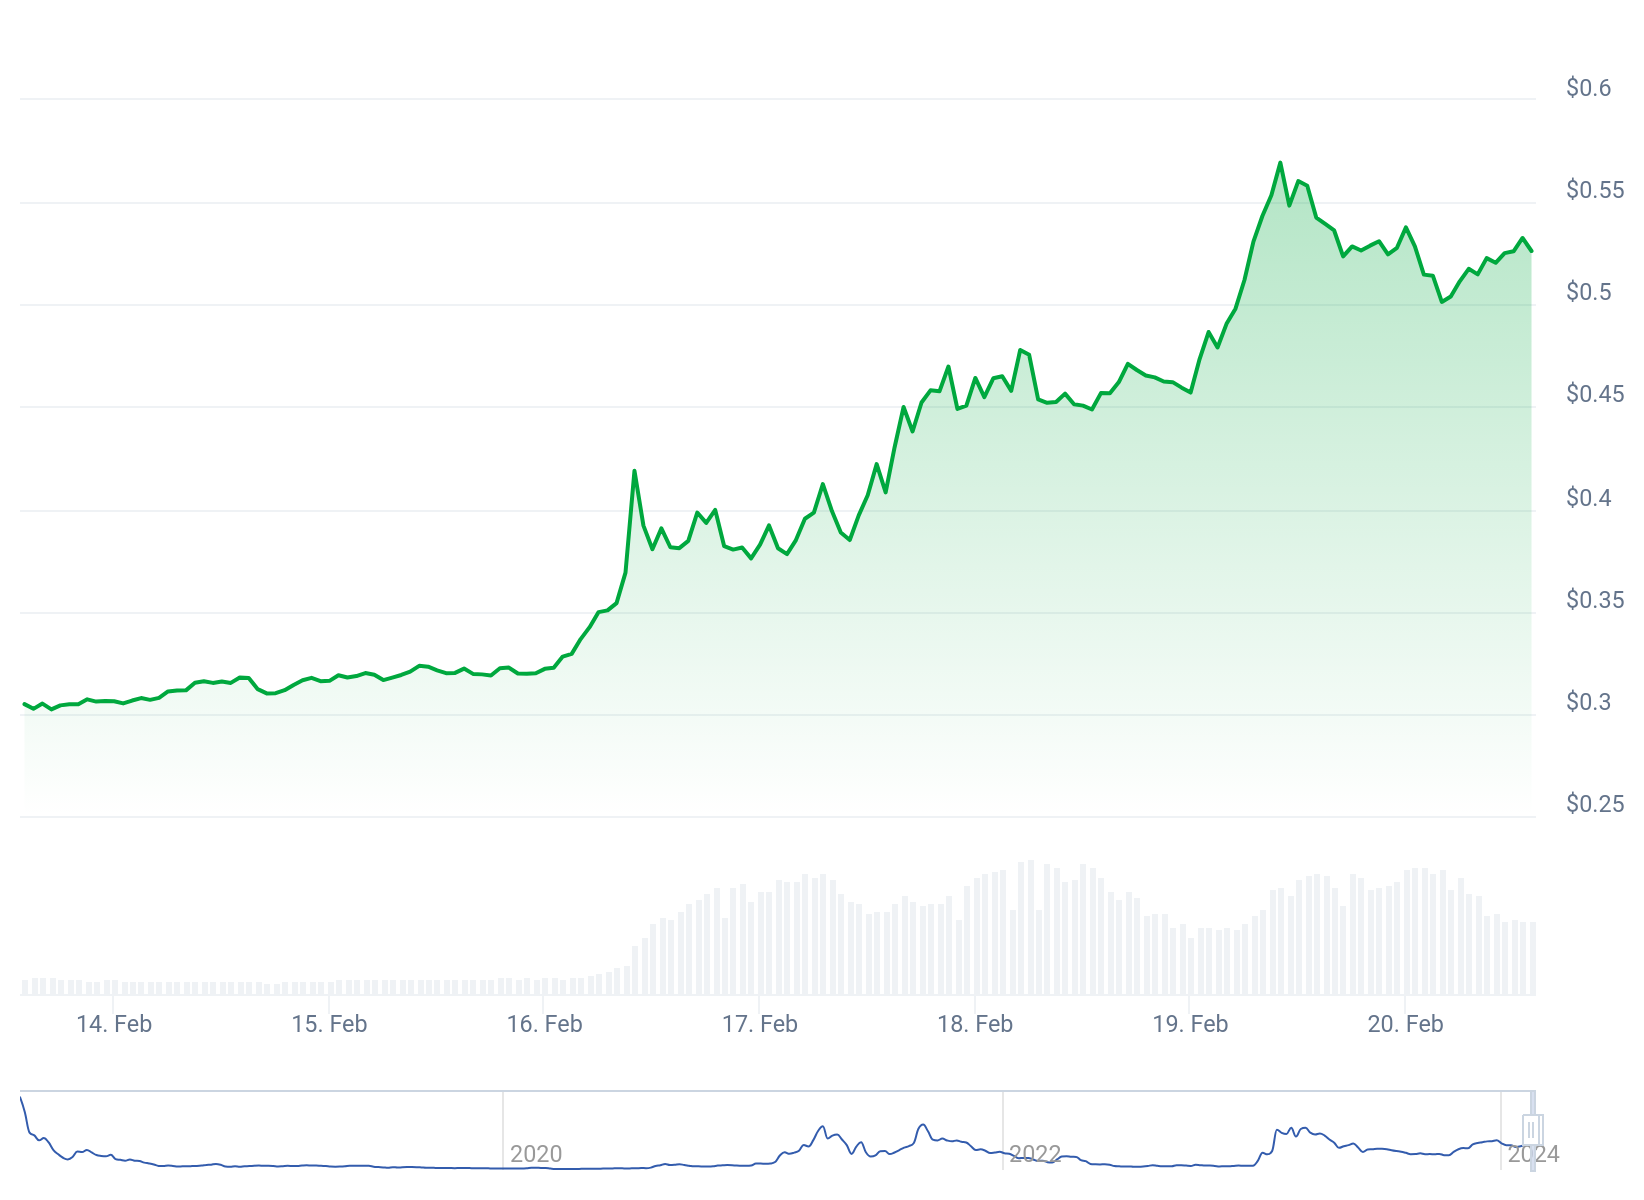Click the 16. Feb date label

[544, 1024]
